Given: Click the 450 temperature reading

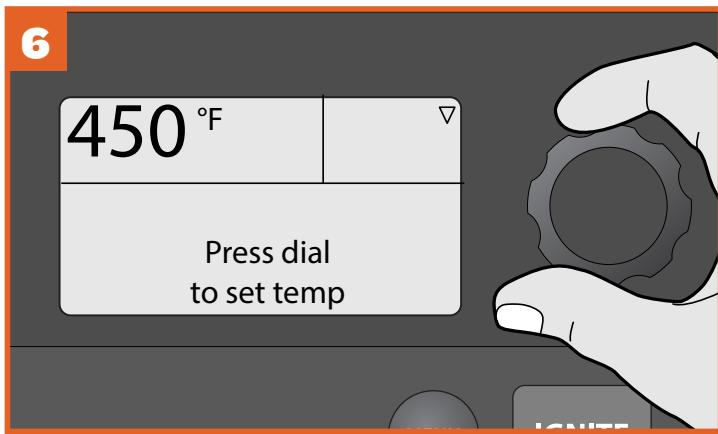Looking at the screenshot, I should (x=127, y=131).
